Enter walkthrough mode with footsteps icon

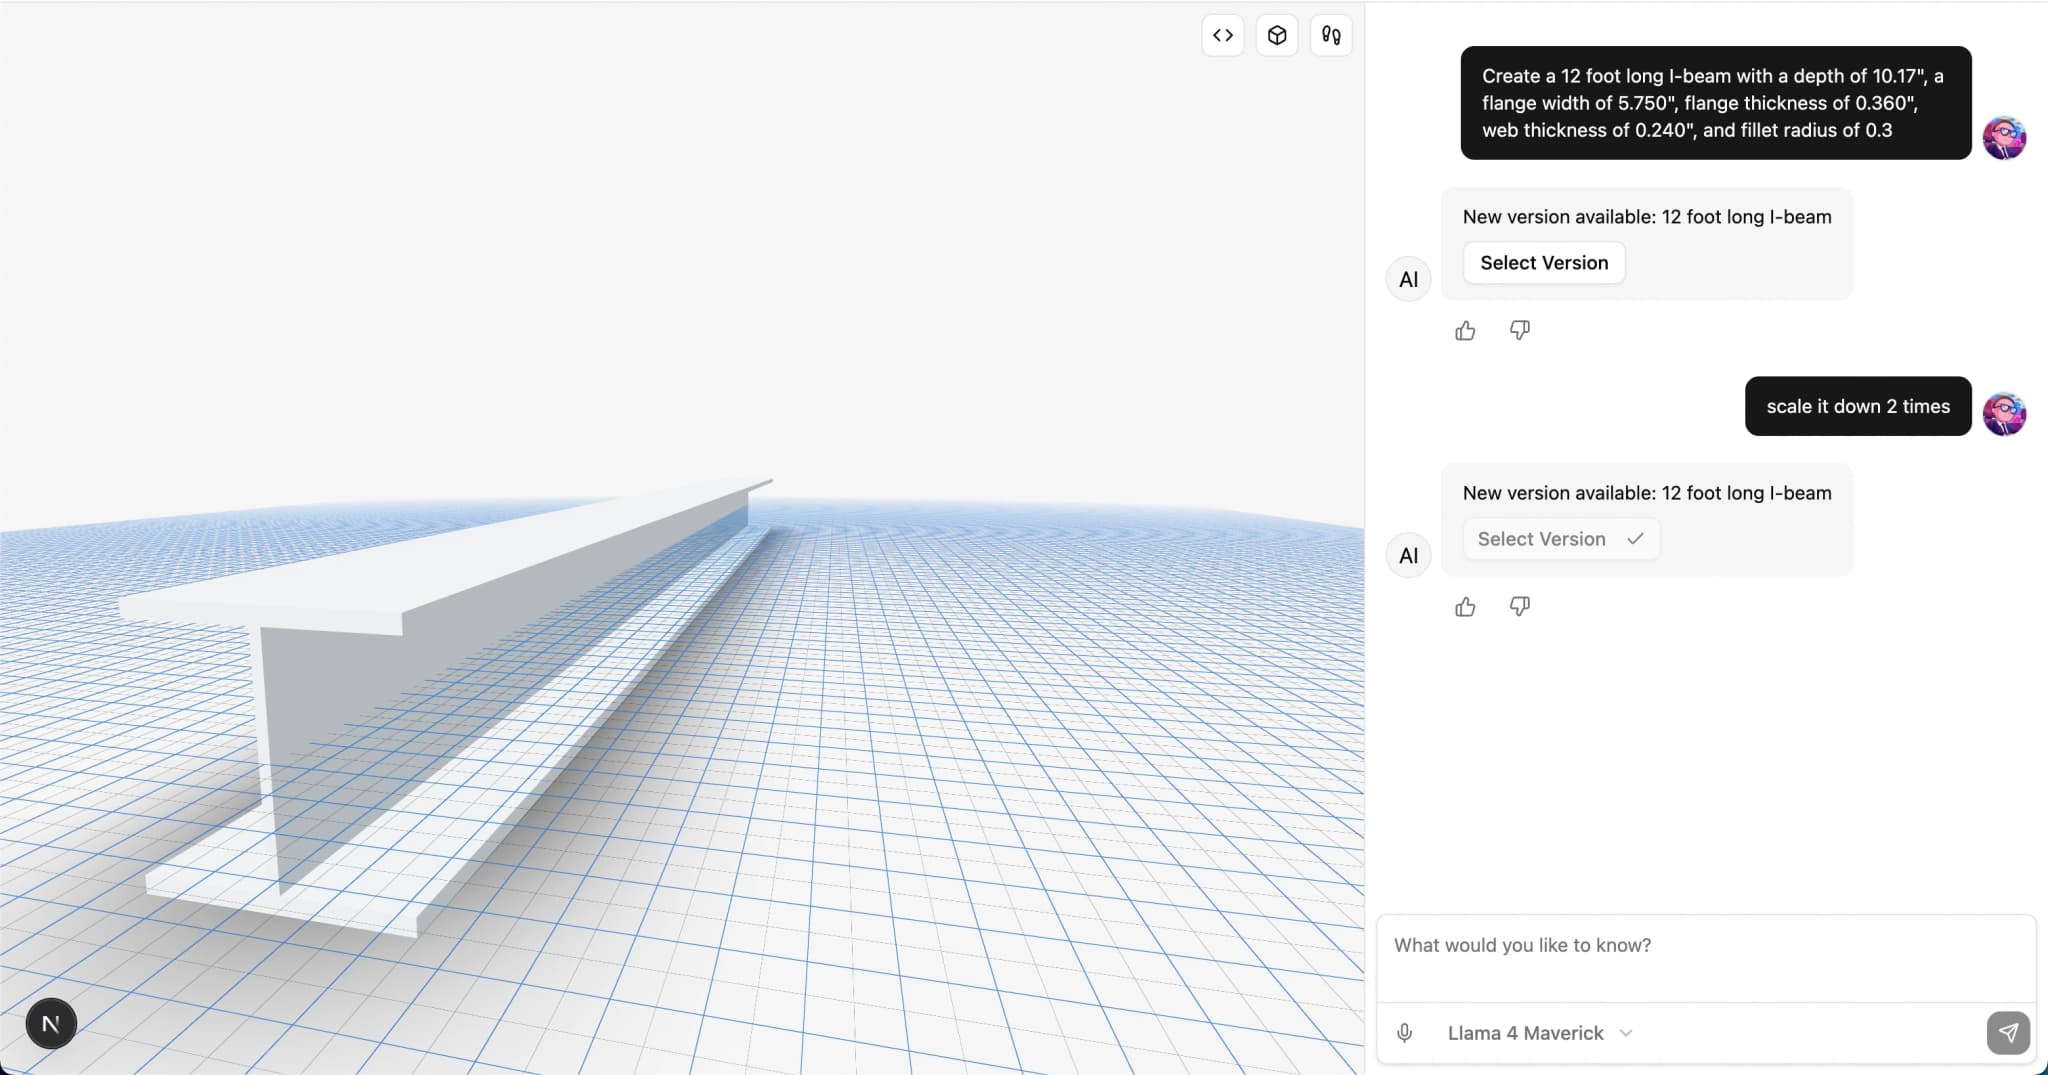tap(1330, 35)
